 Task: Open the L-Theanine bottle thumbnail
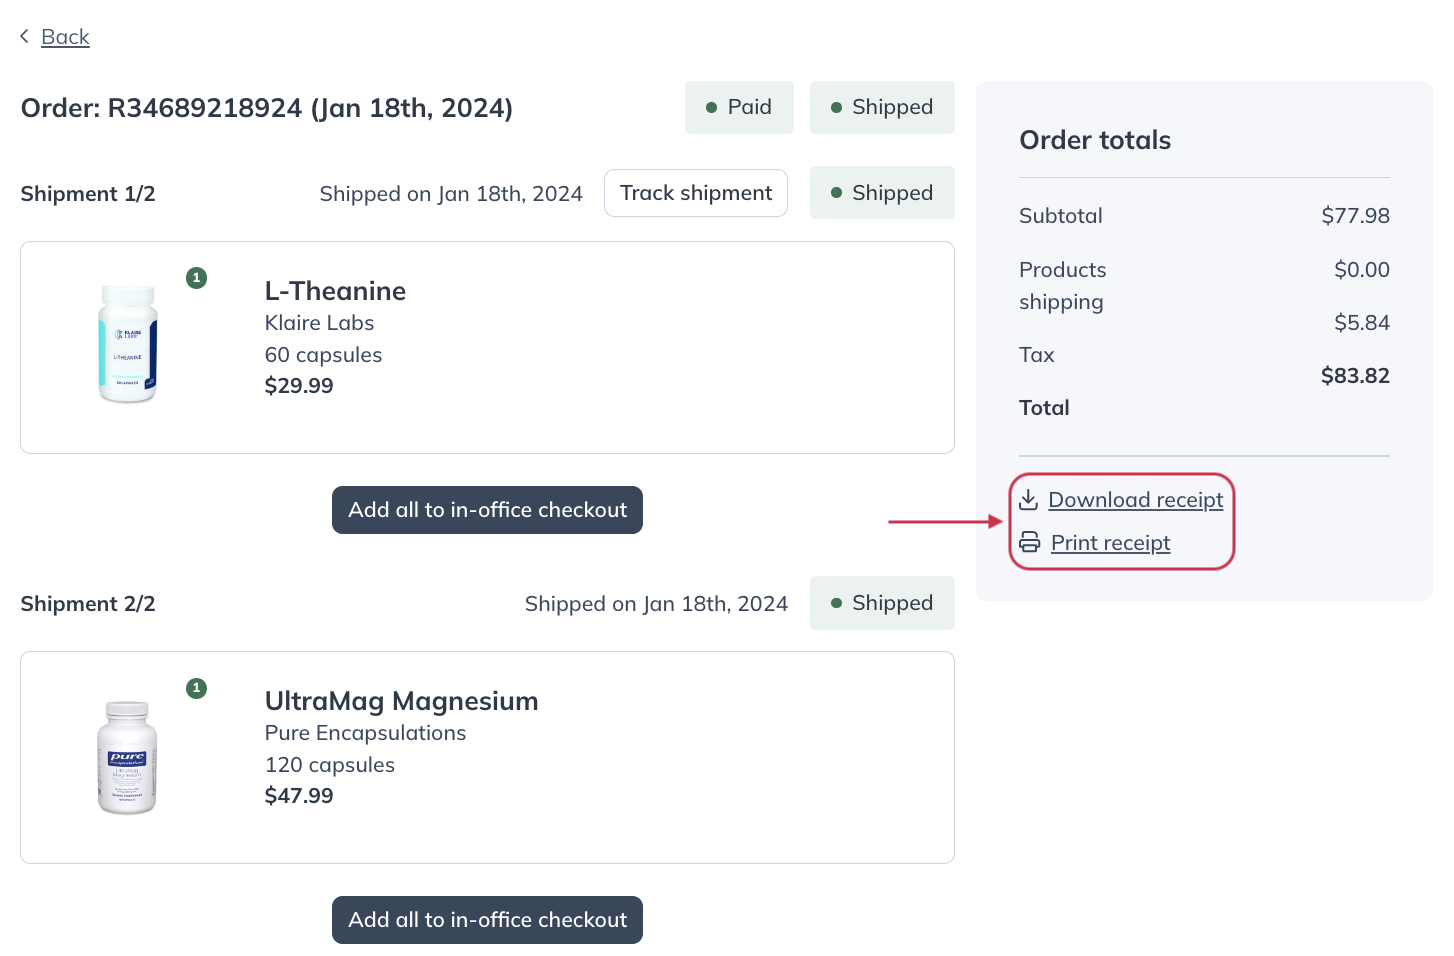[128, 344]
